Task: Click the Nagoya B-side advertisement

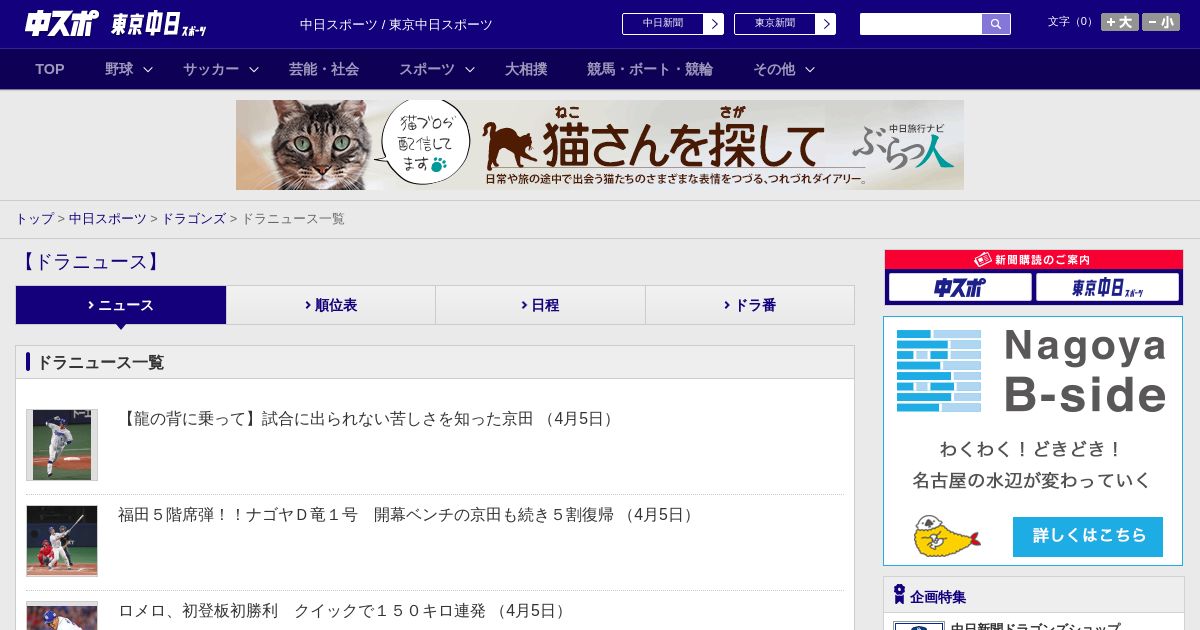Action: coord(1033,441)
